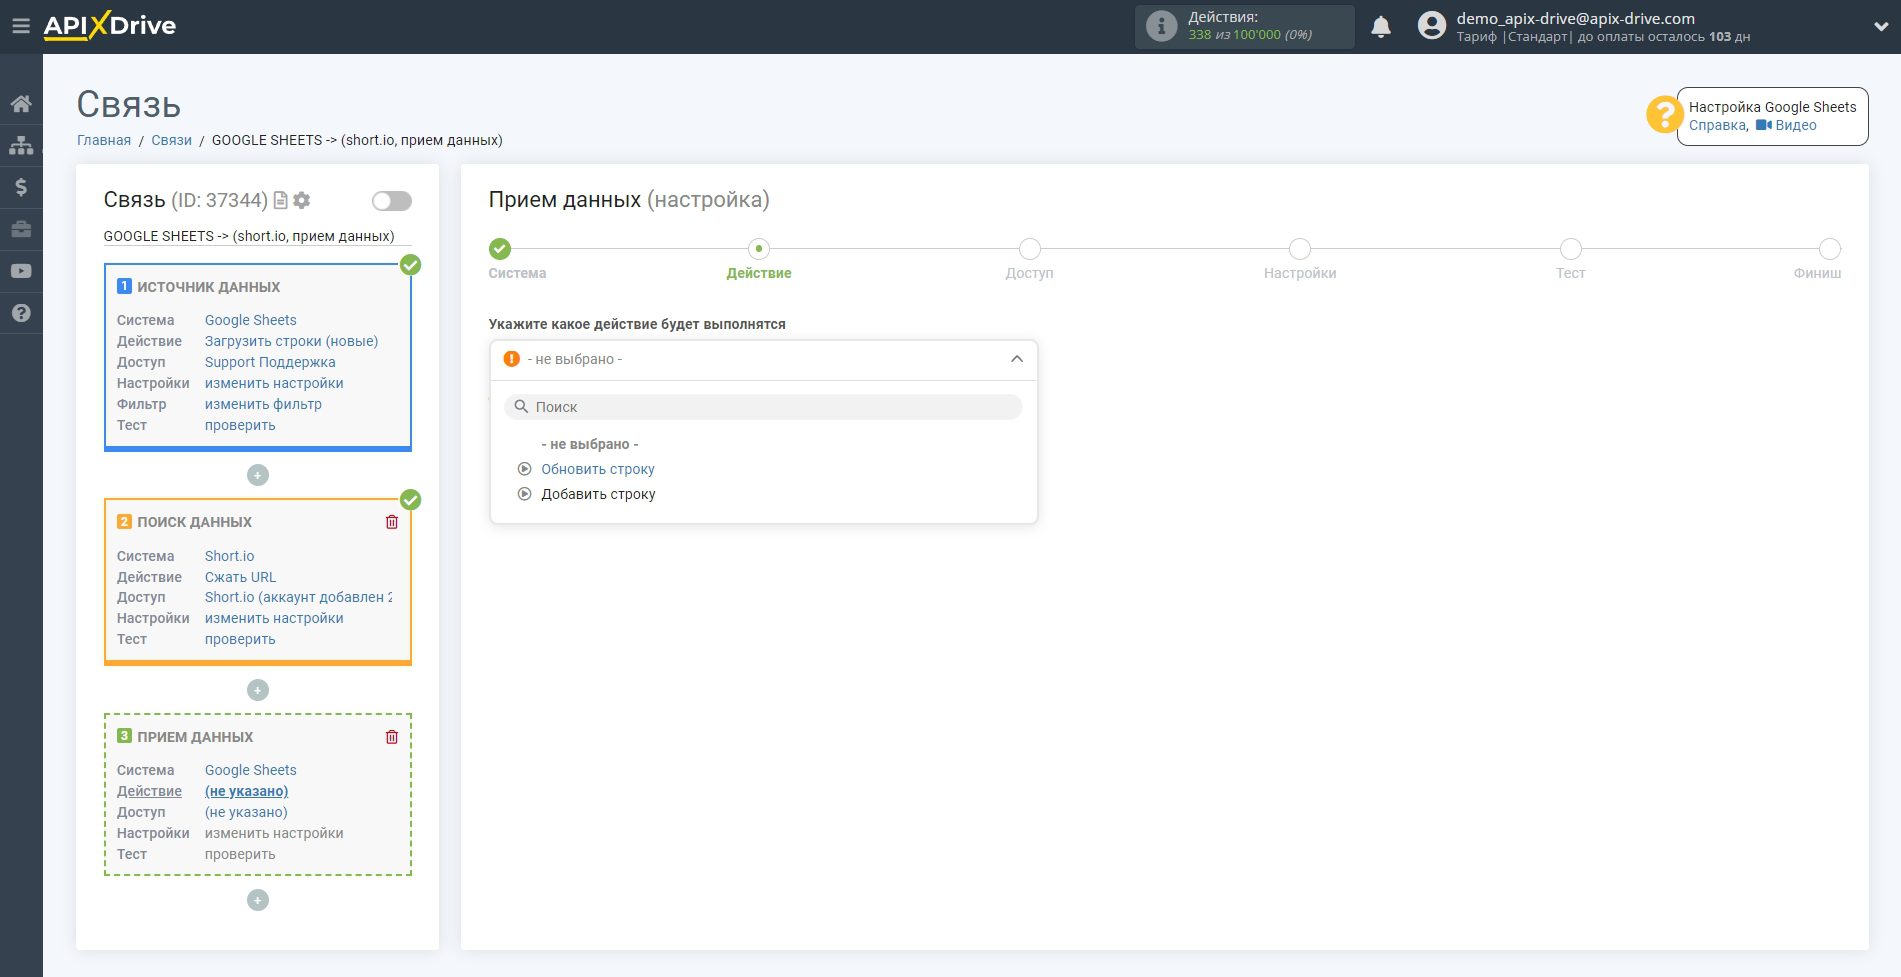Select the '- не выбрано -' option
This screenshot has width=1901, height=977.
coord(590,444)
